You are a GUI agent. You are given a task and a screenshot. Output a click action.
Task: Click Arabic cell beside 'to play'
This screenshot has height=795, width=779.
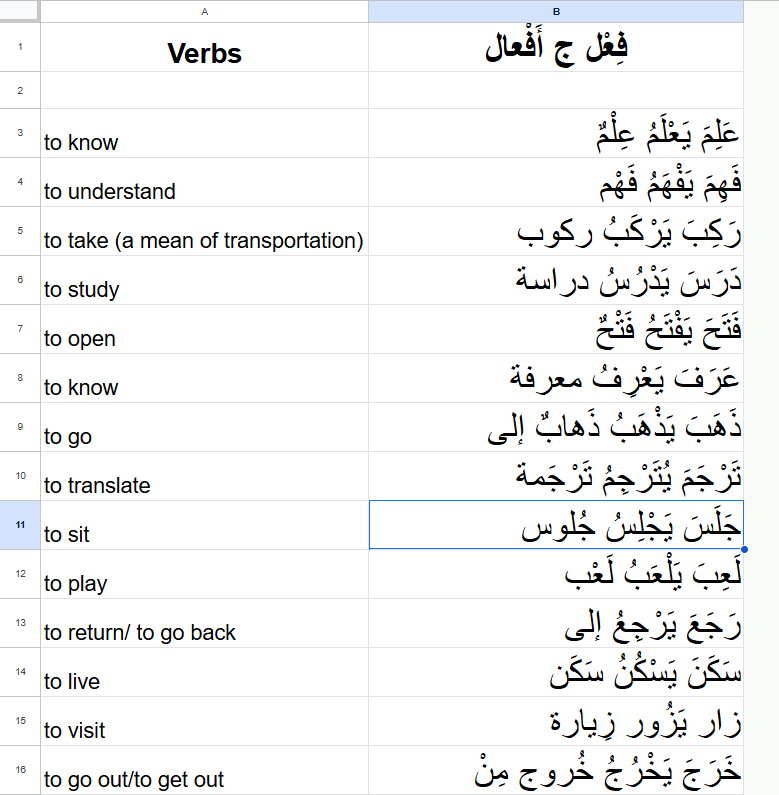[556, 574]
